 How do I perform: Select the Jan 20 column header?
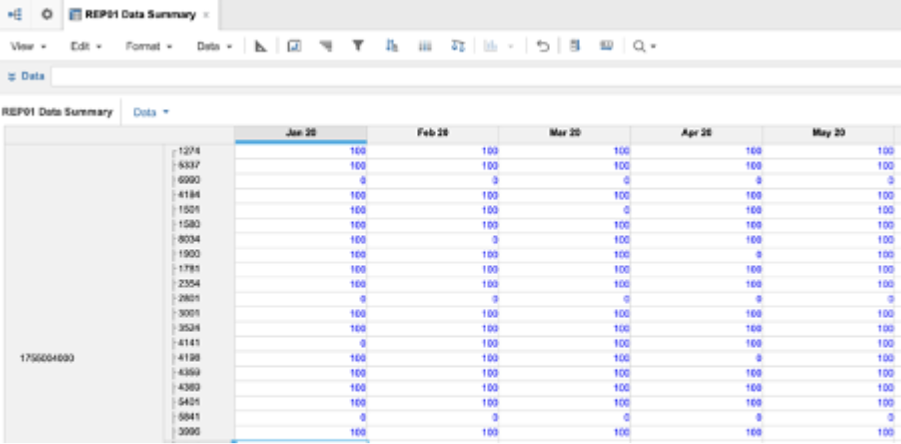pos(301,133)
